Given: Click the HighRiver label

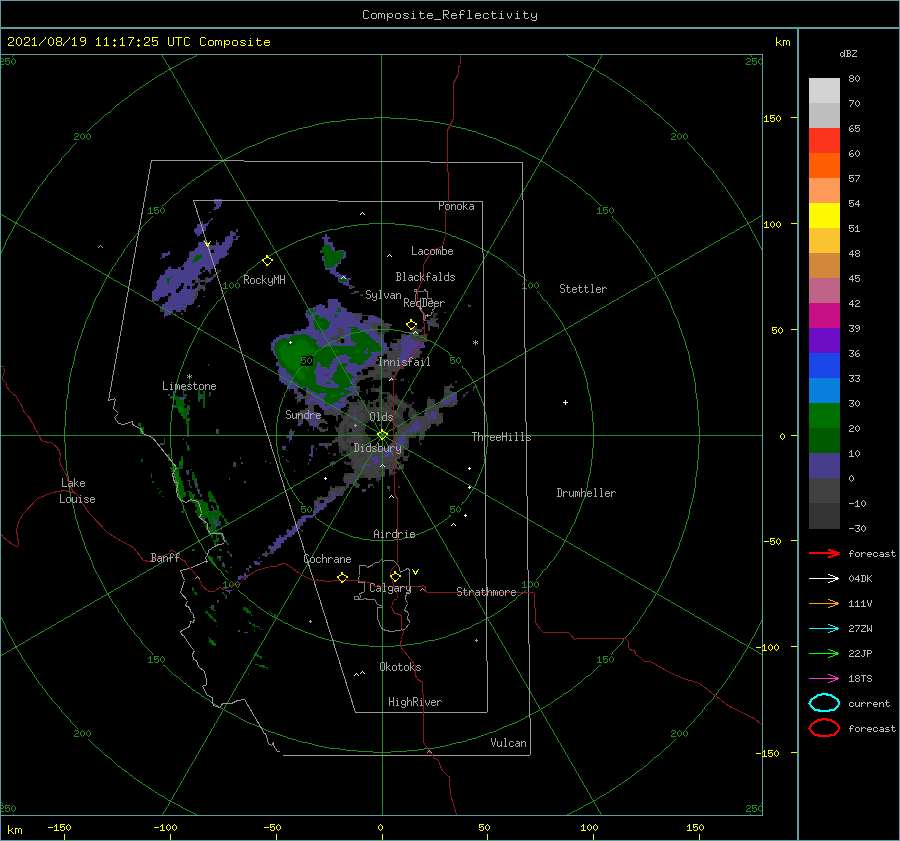Looking at the screenshot, I should pos(415,702).
